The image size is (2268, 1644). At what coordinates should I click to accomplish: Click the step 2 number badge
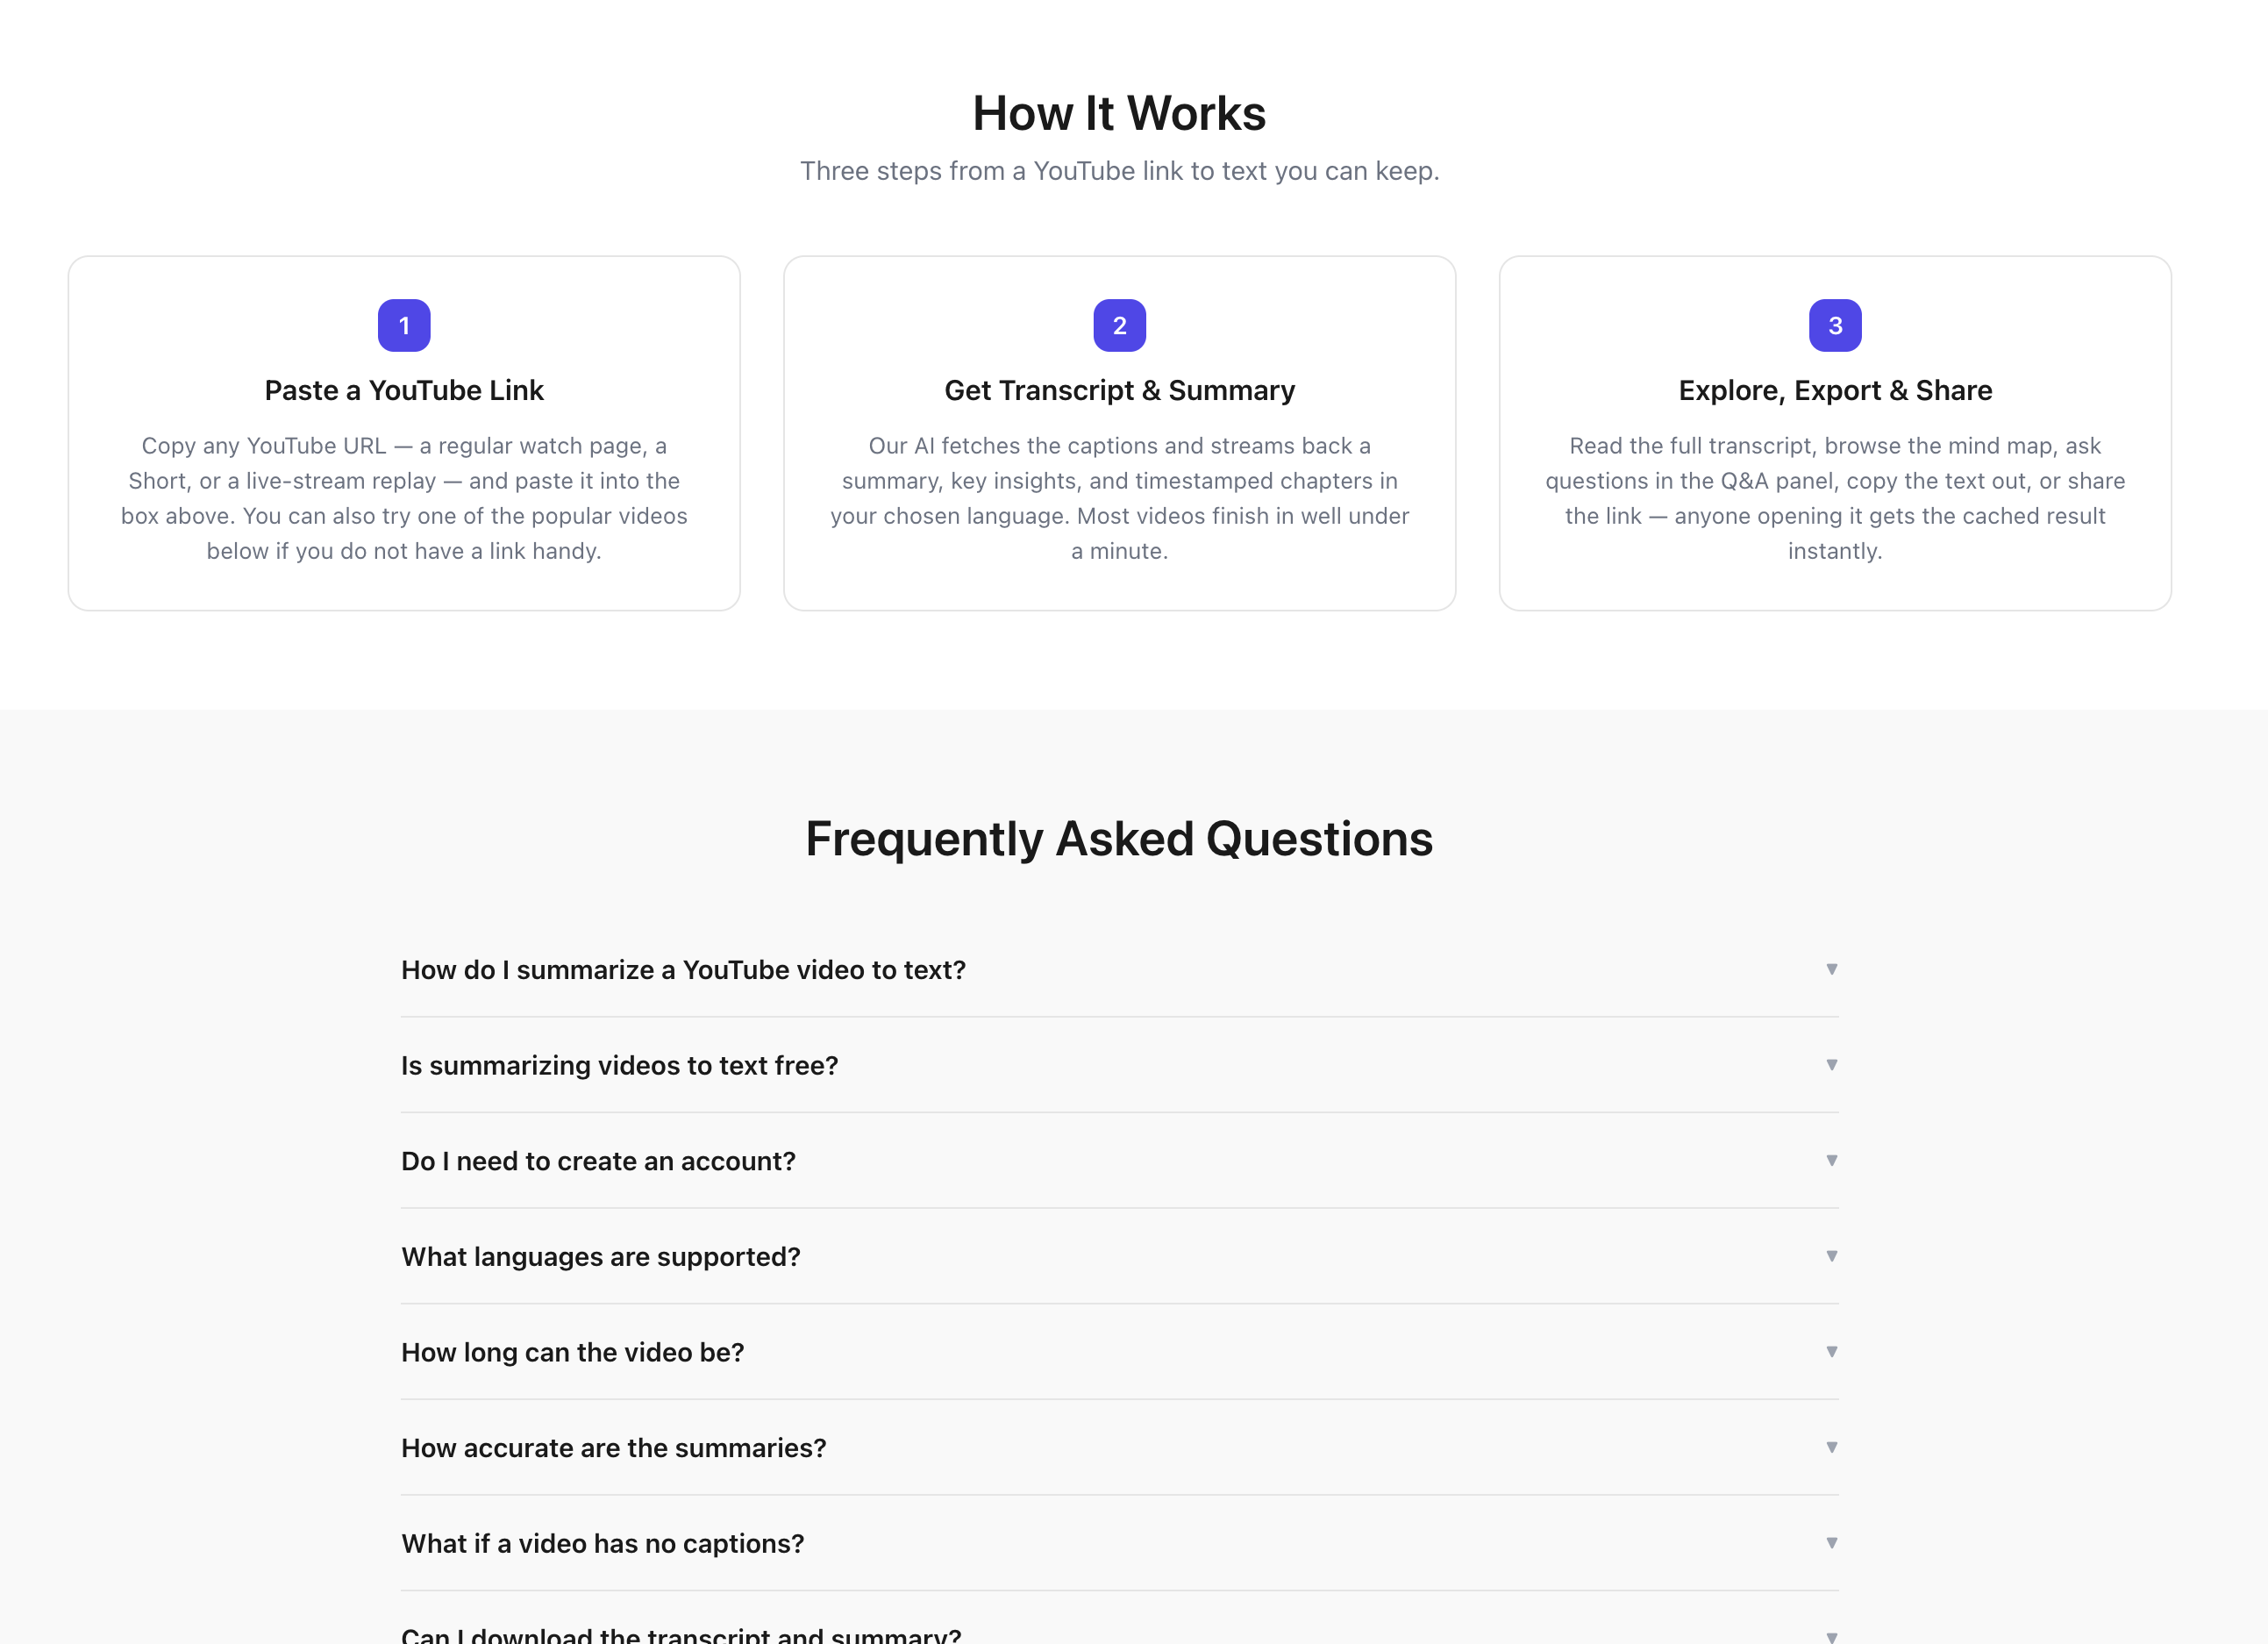pyautogui.click(x=1119, y=325)
